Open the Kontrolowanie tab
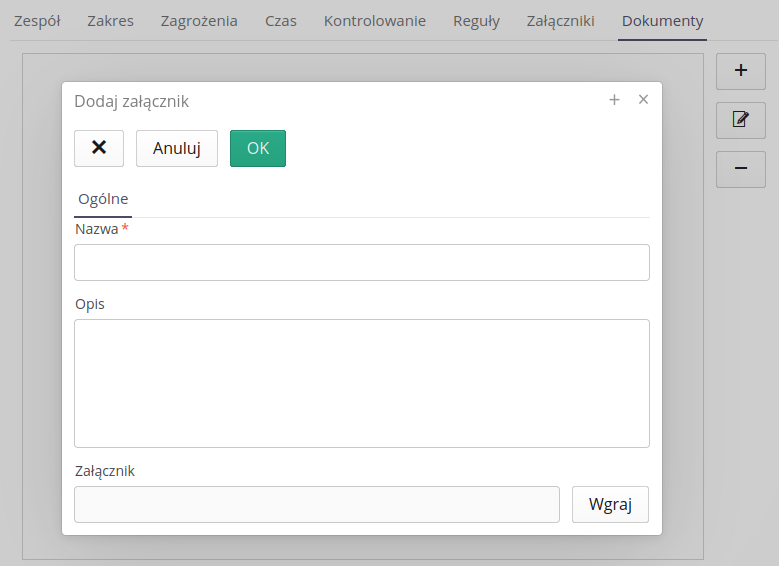Screen dimensions: 779x566 coord(374,21)
